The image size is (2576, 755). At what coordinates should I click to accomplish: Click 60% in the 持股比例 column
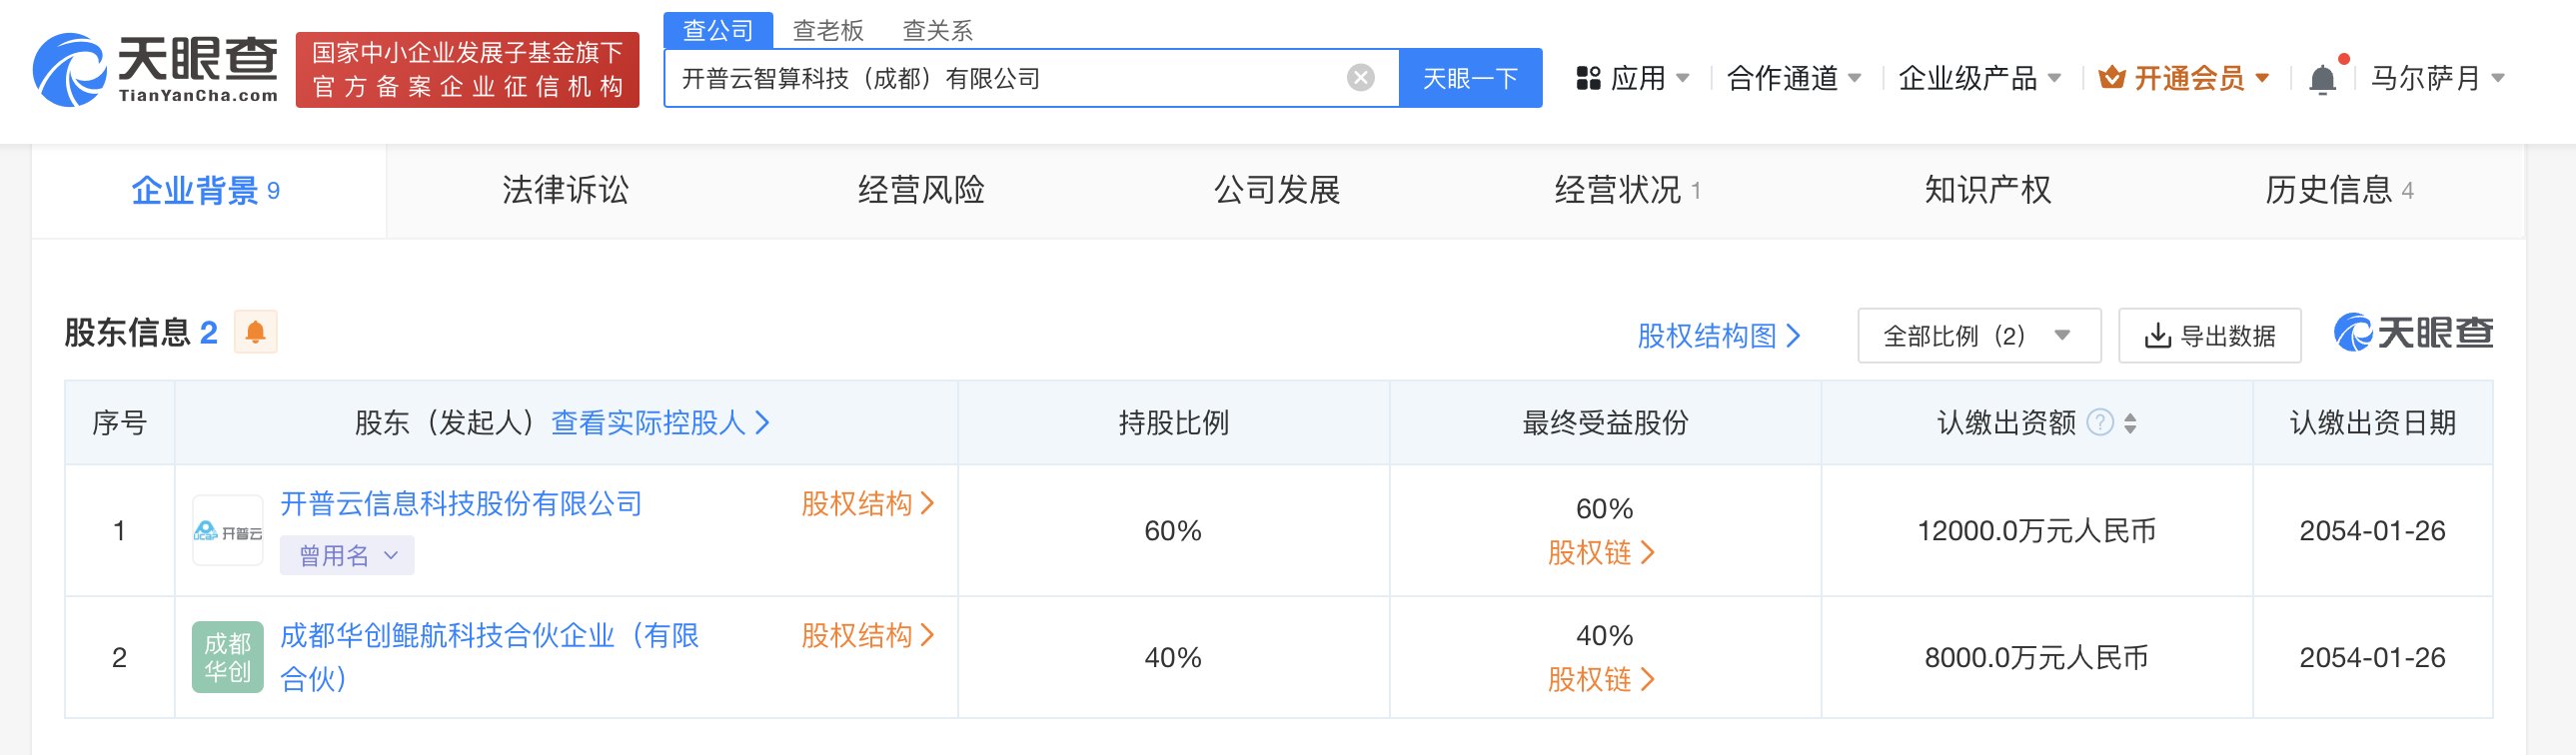pyautogui.click(x=1173, y=531)
